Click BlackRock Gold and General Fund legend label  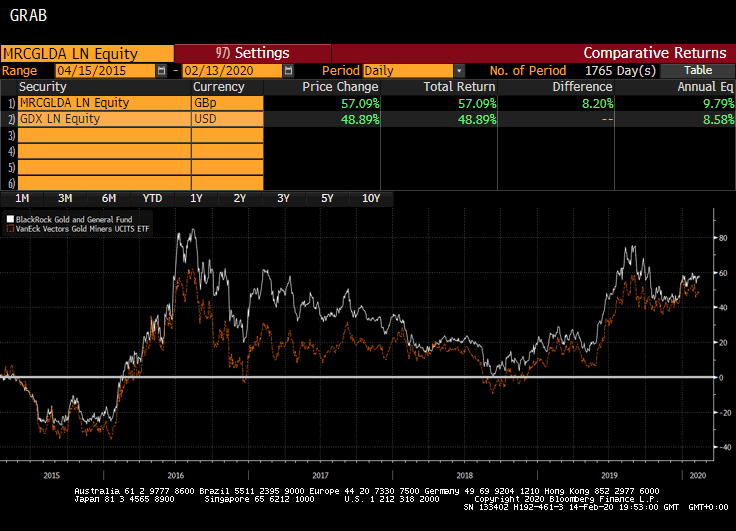click(x=74, y=219)
